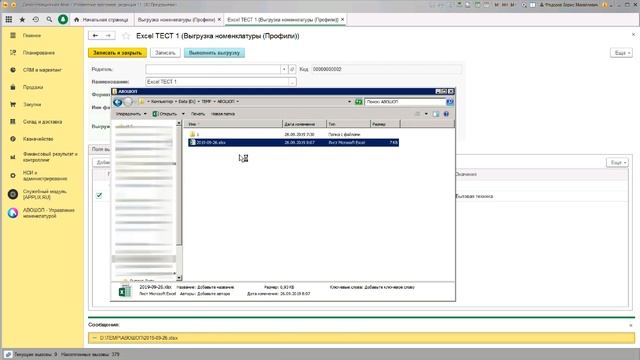The image size is (640, 360).
Task: Click the Компьютер breadcrumb in the Explorer address bar
Action: [162, 102]
